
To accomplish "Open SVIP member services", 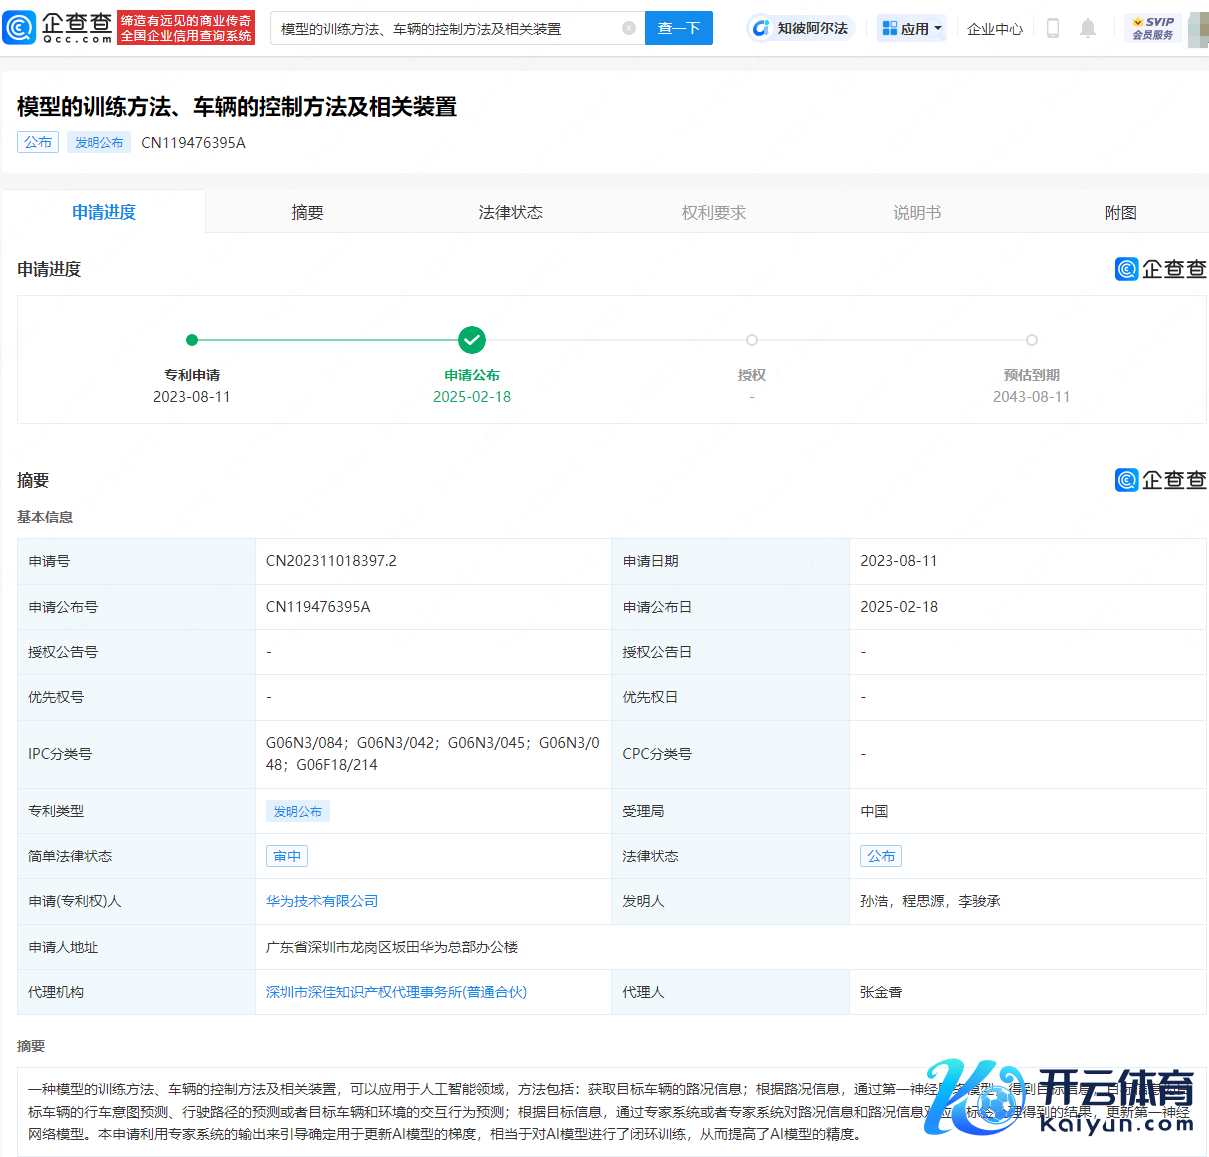I will coord(1152,28).
